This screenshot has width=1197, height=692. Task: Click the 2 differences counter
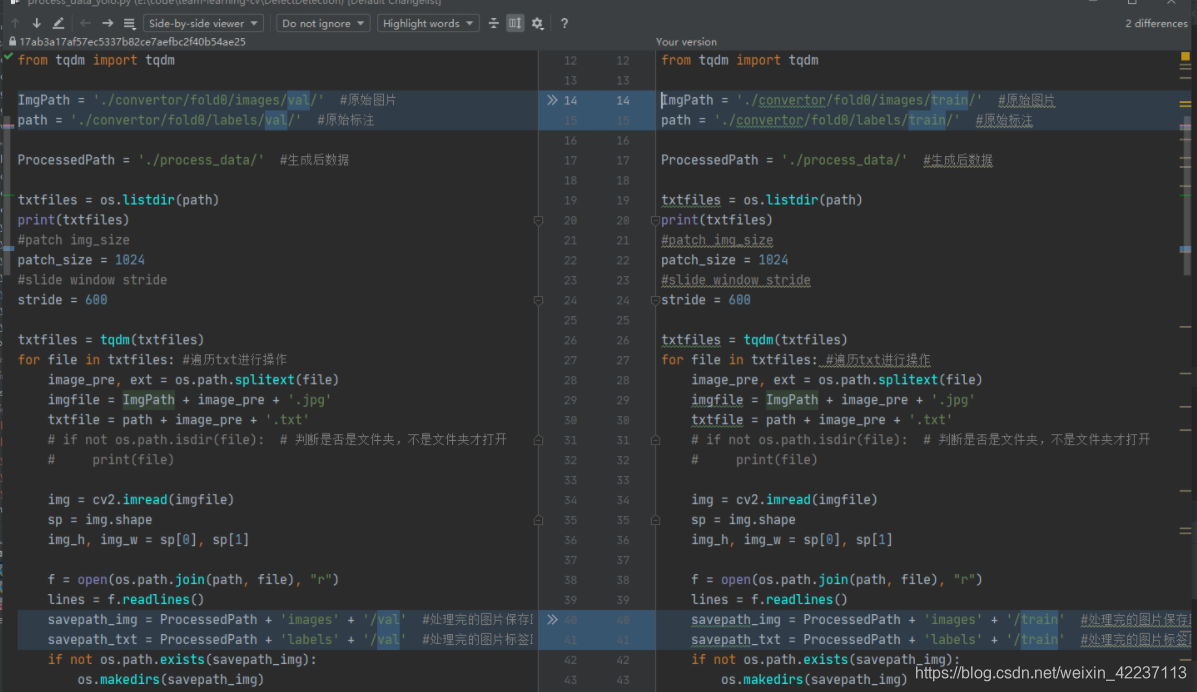1156,24
